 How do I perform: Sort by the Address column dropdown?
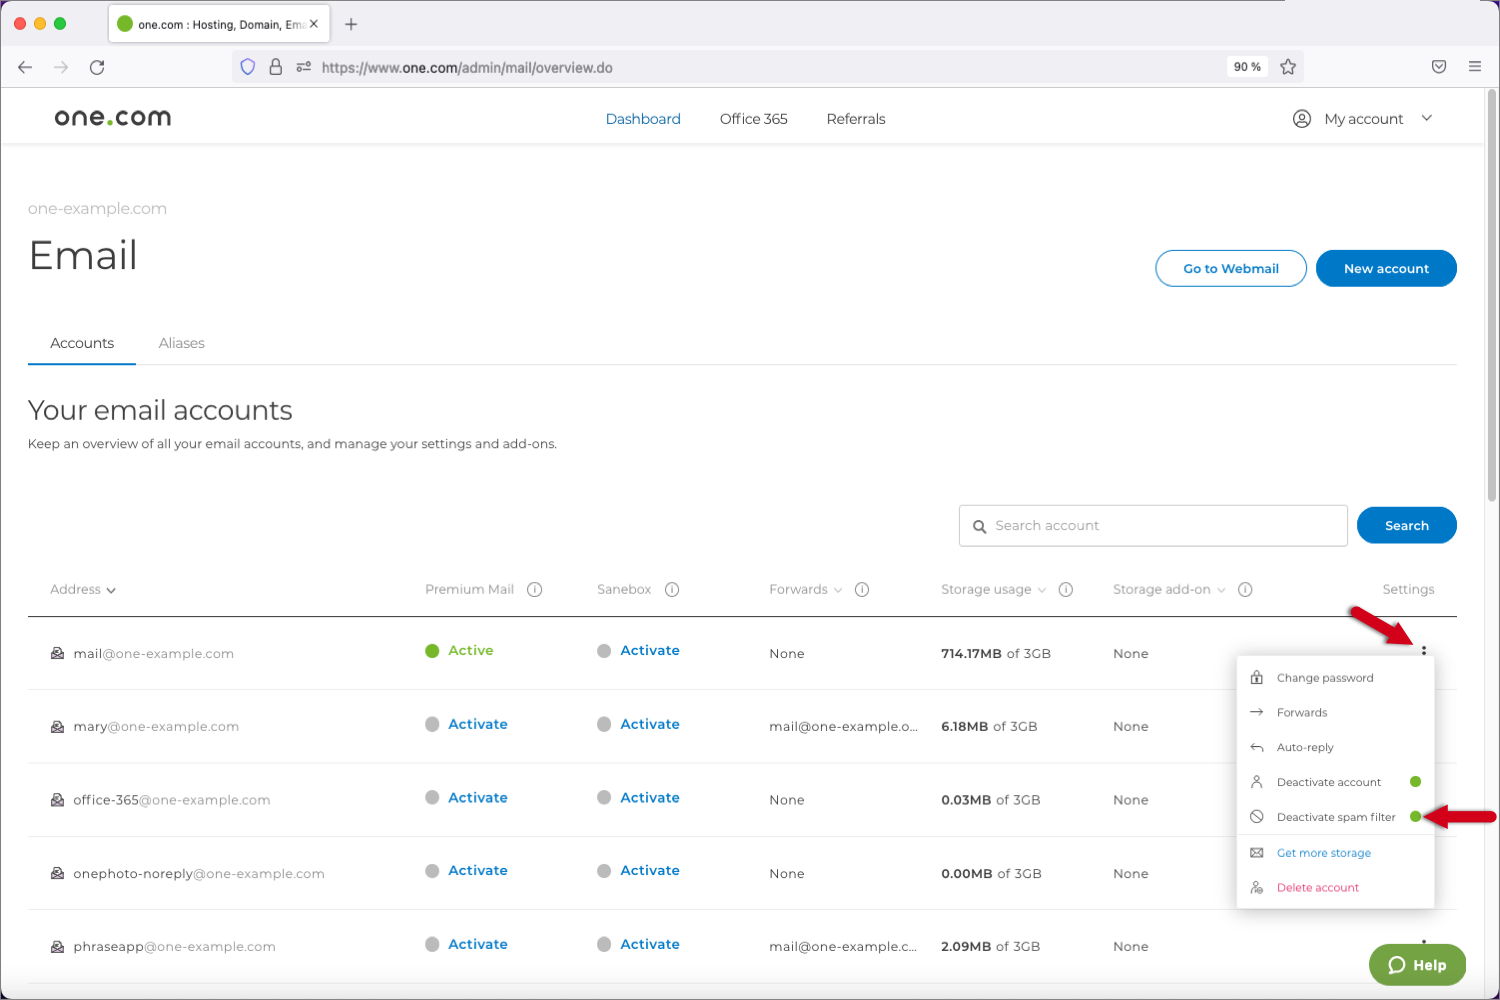tap(83, 590)
